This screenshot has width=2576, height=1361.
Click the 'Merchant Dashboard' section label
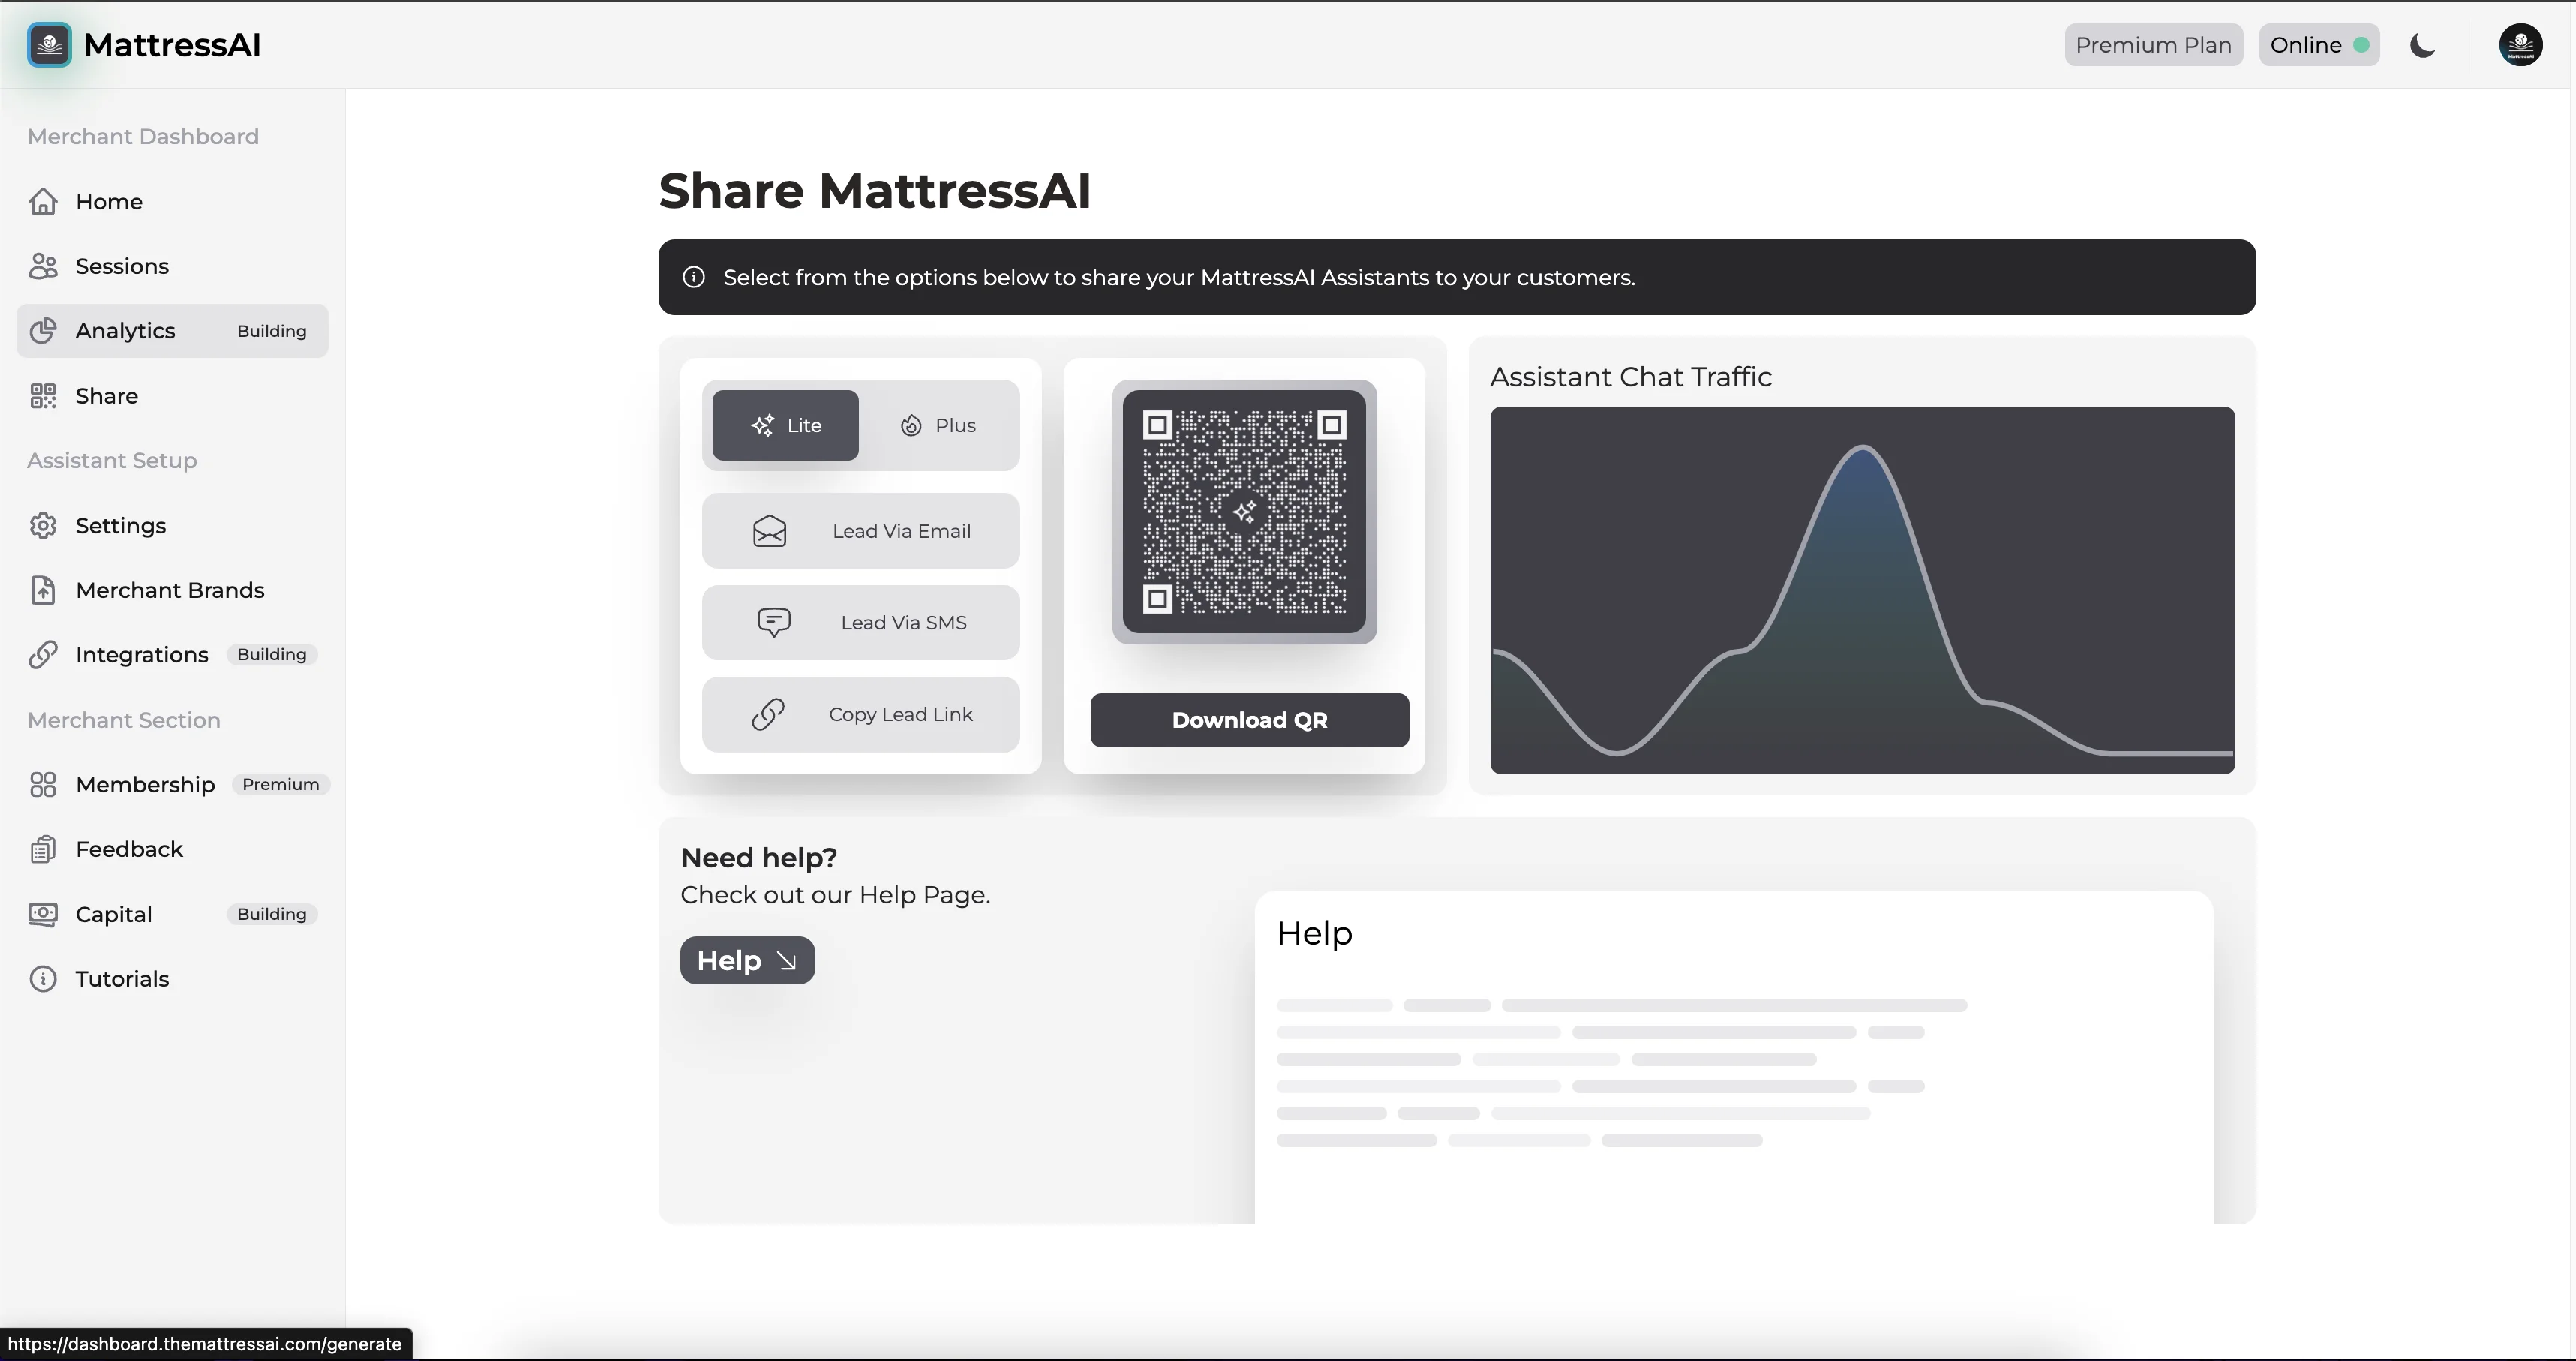click(x=143, y=137)
